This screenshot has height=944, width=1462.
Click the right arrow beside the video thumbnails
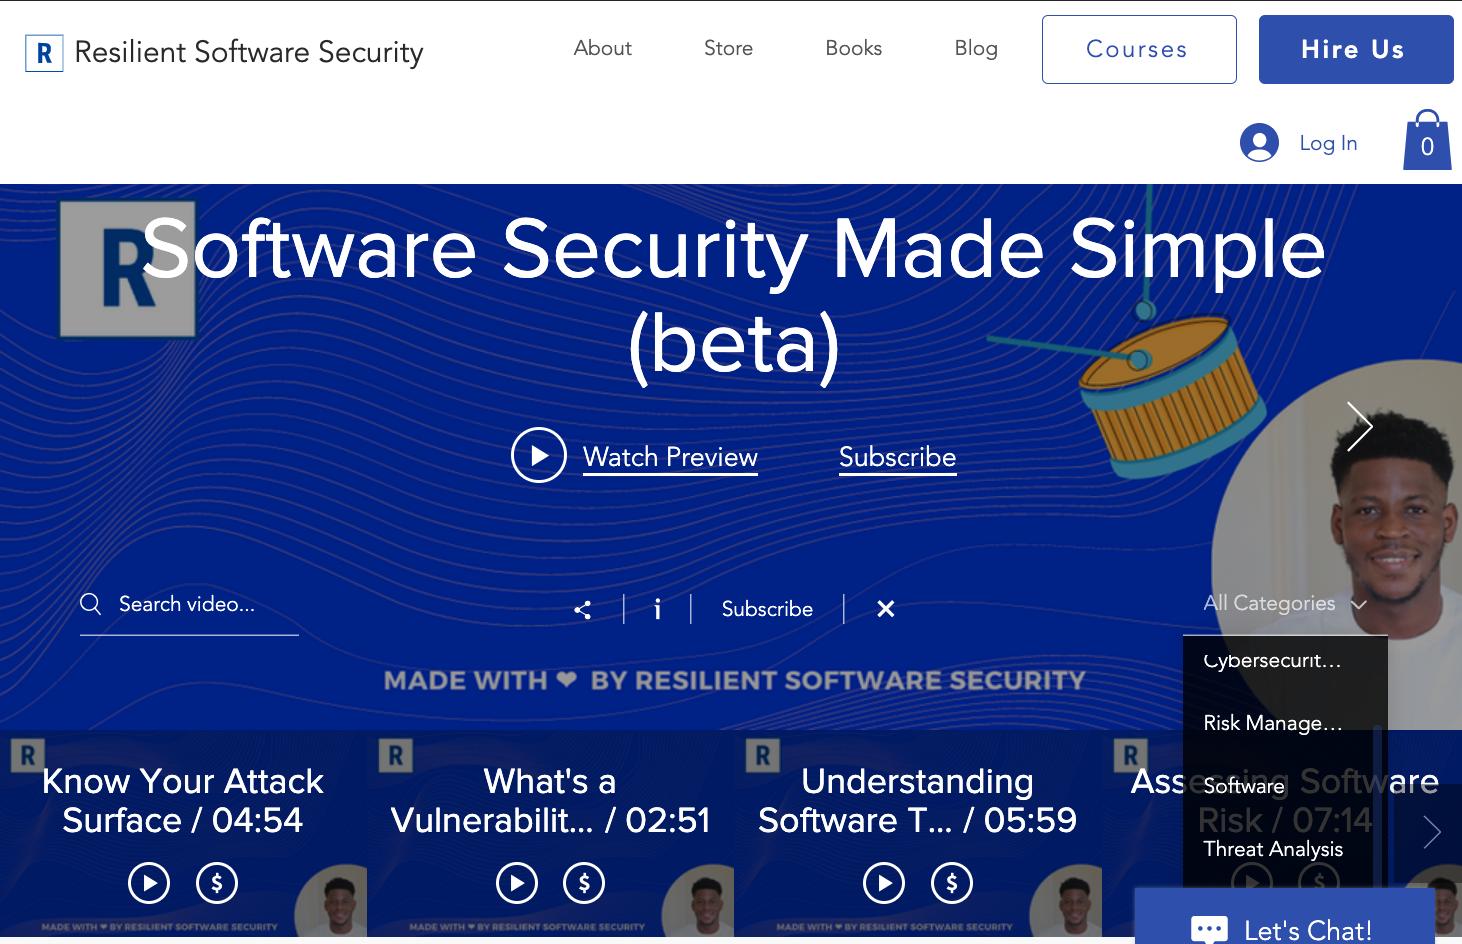tap(1433, 832)
